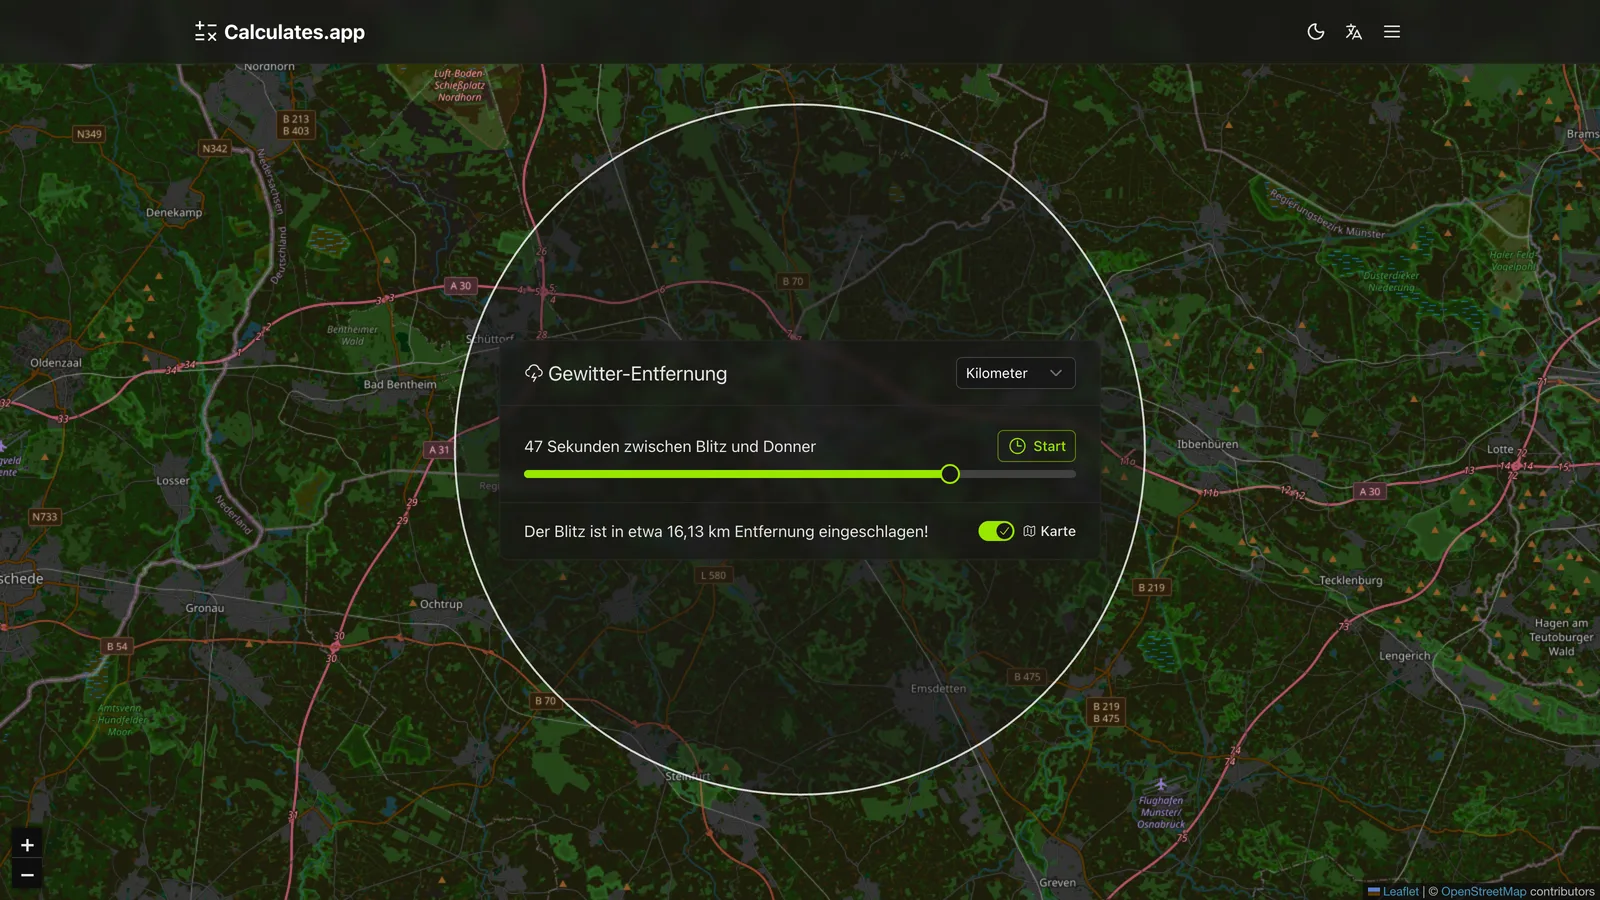
Task: Open the Kilometer unit dropdown
Action: click(1015, 373)
